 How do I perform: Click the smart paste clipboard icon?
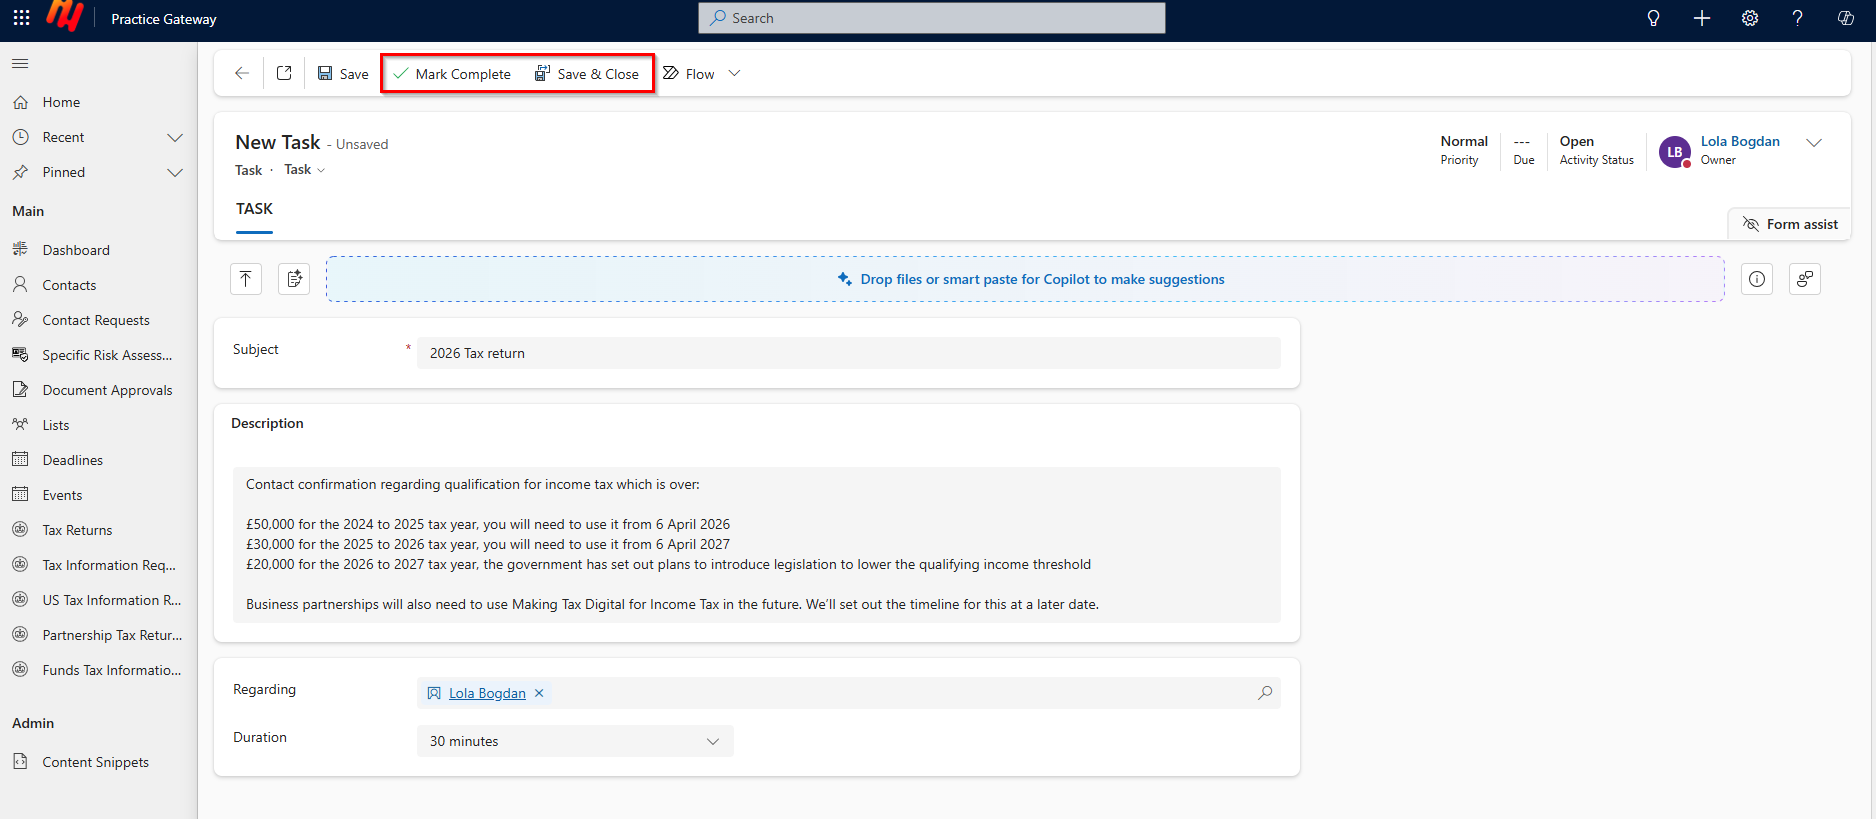tap(294, 279)
